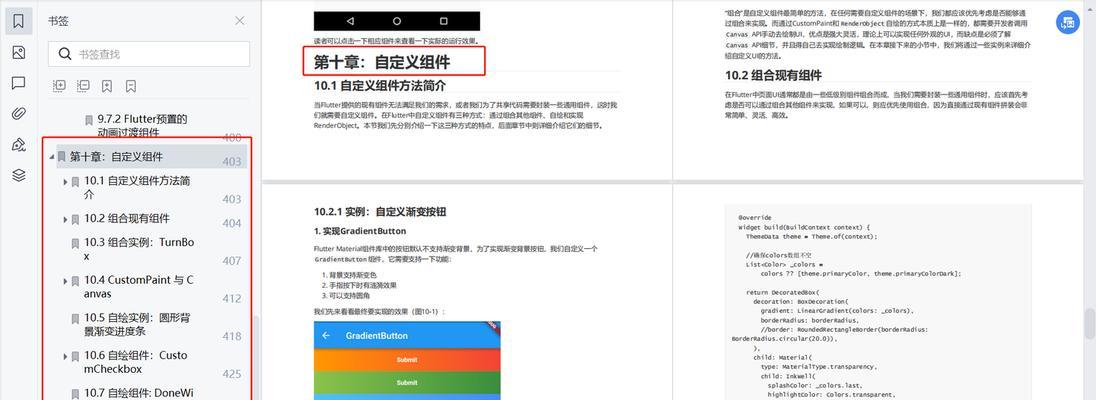Click the orange Submit button in figure
Image resolution: width=1096 pixels, height=400 pixels.
pos(407,359)
